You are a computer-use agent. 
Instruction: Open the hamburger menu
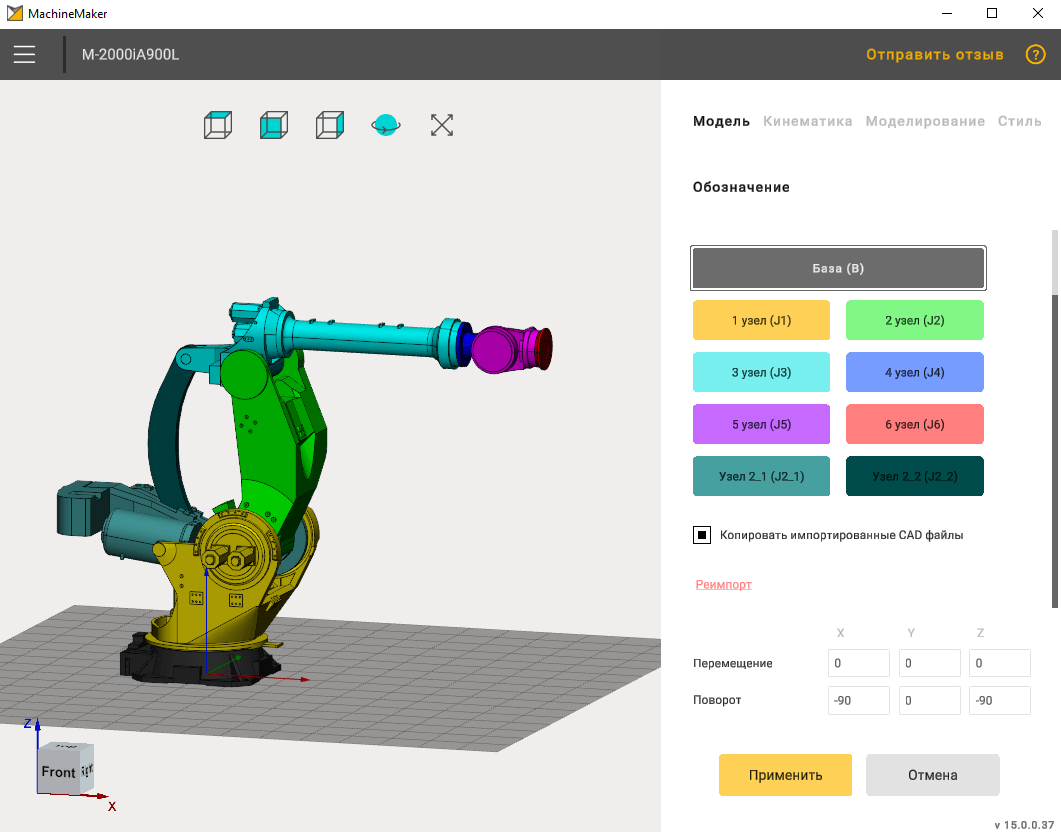[x=25, y=54]
